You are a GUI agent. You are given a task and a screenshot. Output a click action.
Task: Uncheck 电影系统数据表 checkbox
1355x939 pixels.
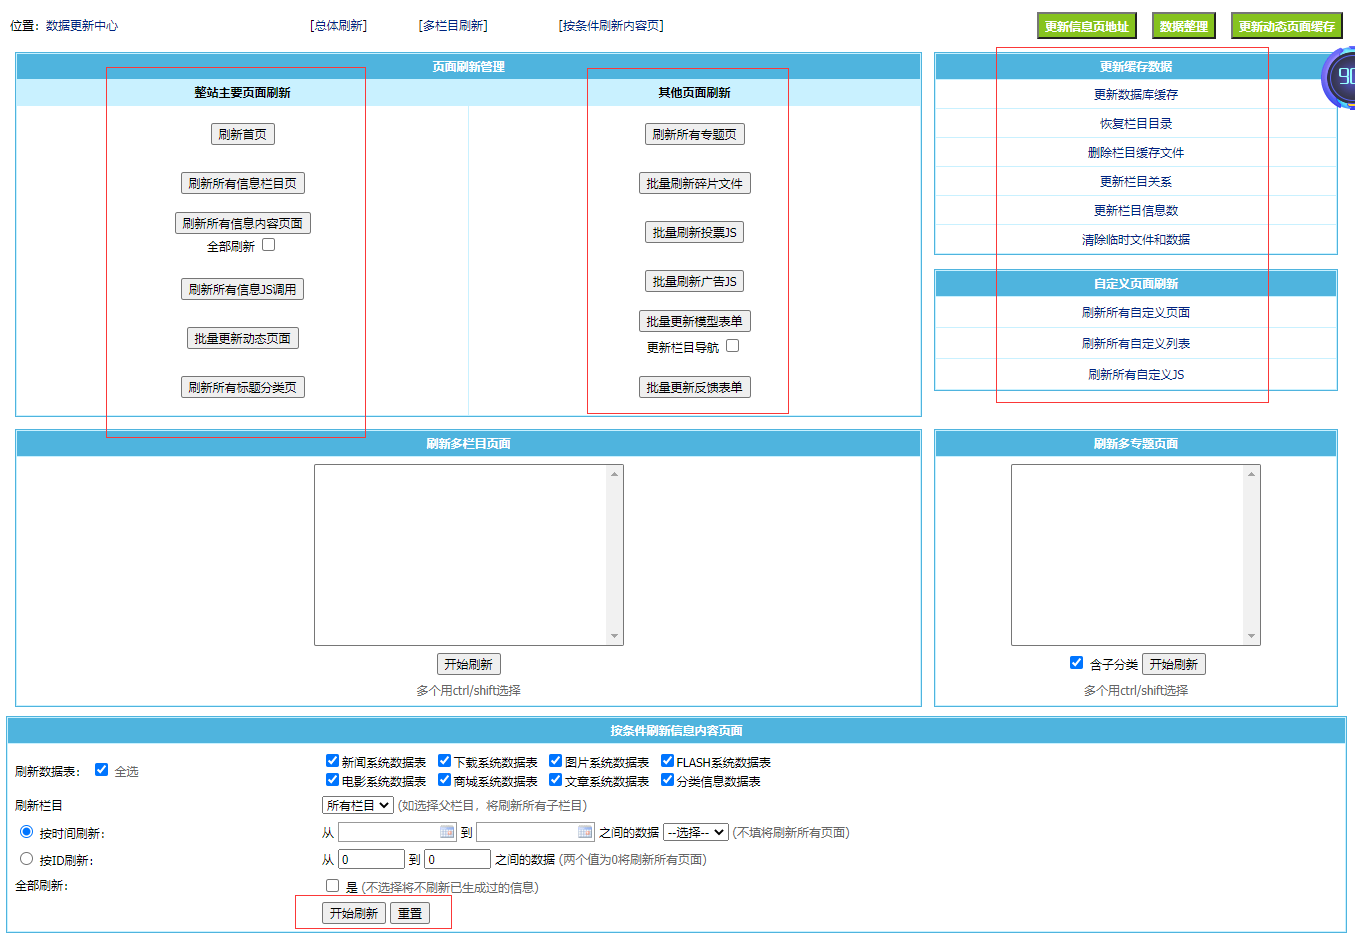click(332, 780)
